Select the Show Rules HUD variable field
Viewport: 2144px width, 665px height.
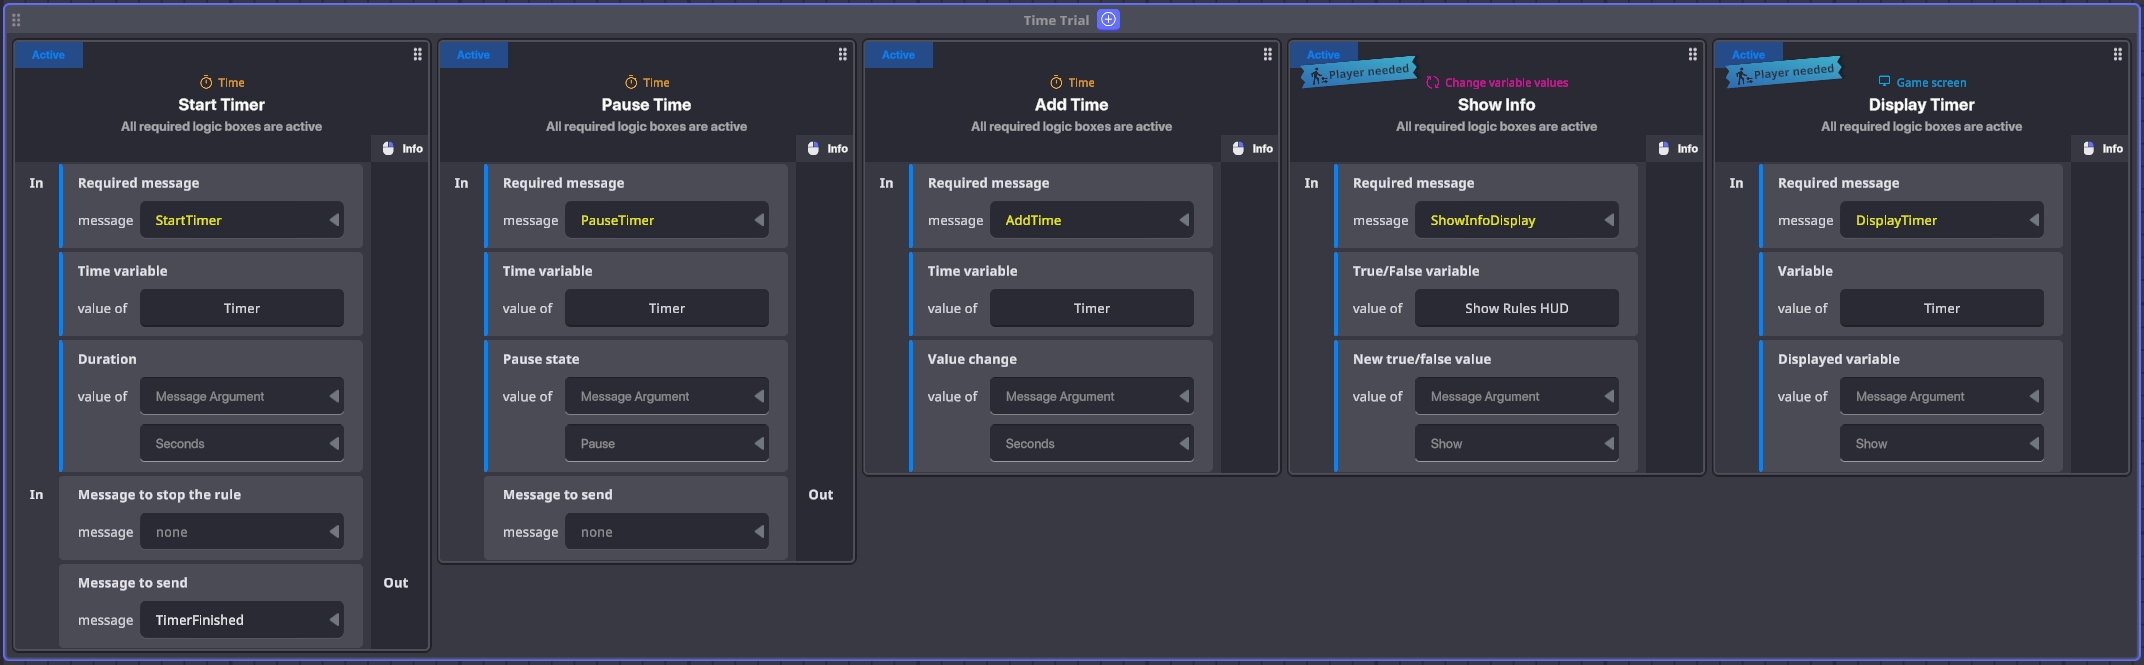[1516, 308]
